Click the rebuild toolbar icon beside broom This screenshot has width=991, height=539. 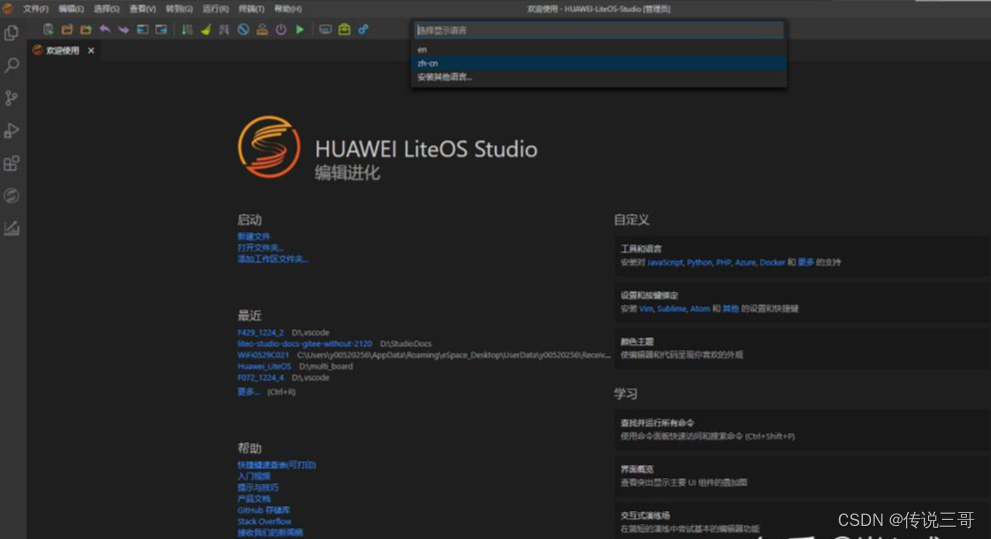224,29
